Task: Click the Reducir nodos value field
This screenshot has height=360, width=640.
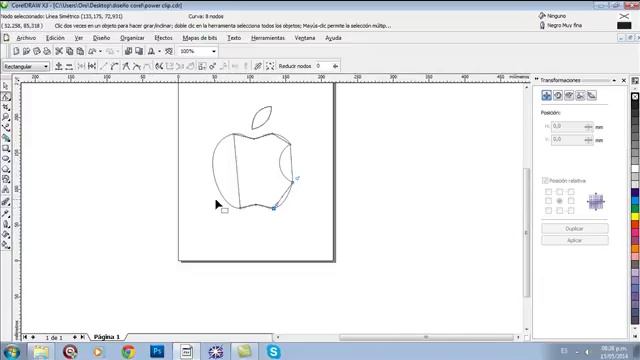Action: point(322,66)
